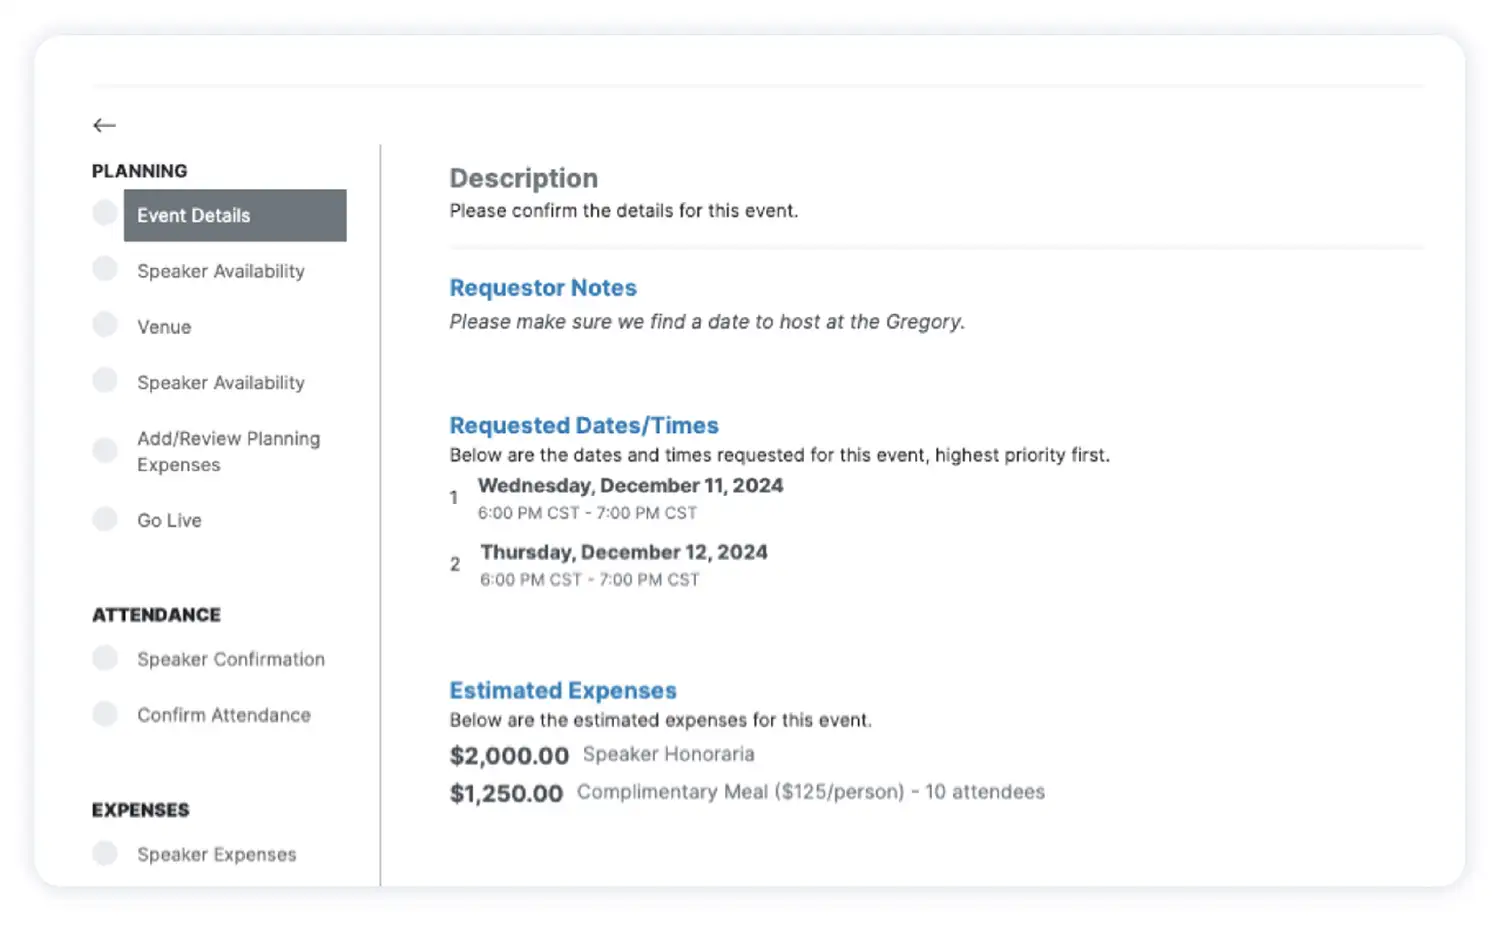Screen dimensions: 1500x932
Task: Click the circle next to Add/Review Planning Expenses
Action: tap(105, 450)
